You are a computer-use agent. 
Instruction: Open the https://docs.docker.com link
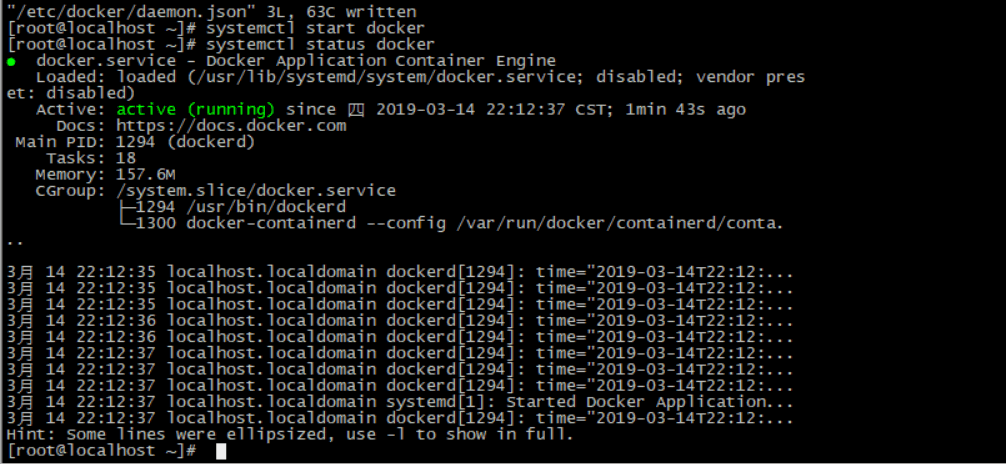(231, 126)
